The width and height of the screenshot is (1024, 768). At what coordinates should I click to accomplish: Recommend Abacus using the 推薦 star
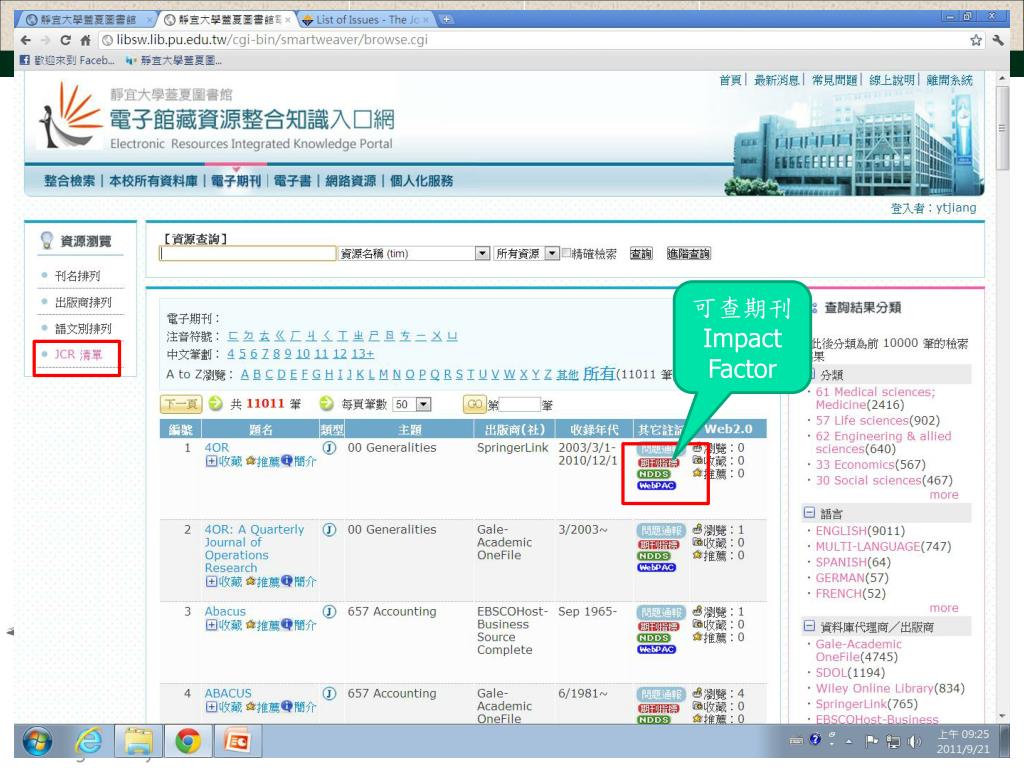(x=263, y=625)
